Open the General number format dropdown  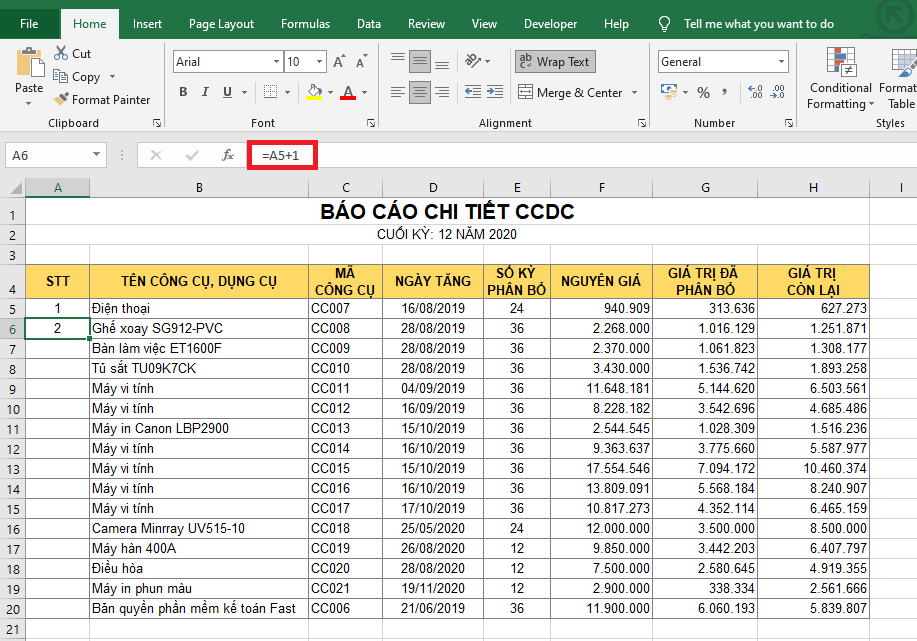click(x=781, y=62)
